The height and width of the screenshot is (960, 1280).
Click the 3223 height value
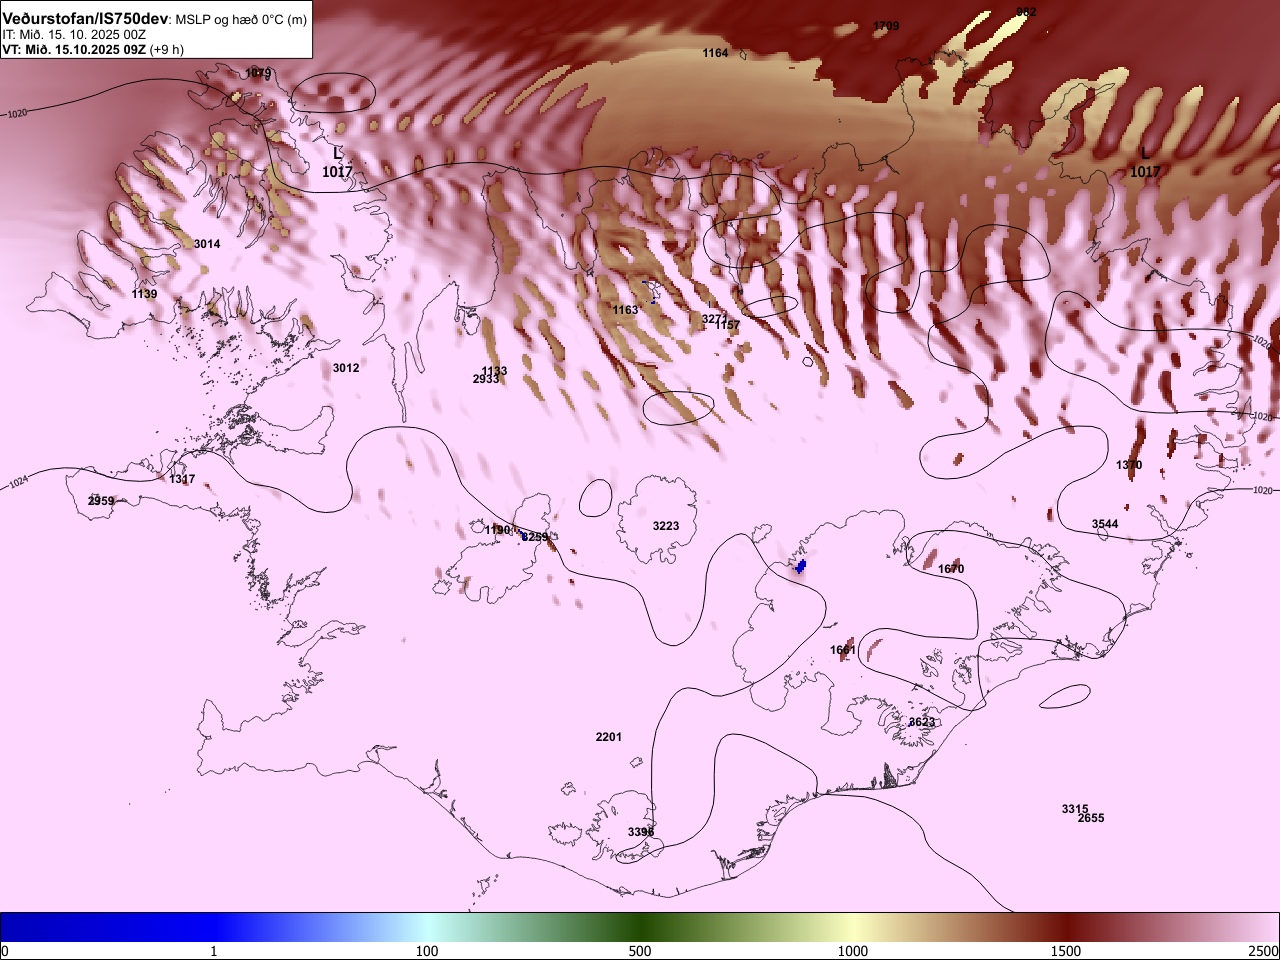pos(666,526)
